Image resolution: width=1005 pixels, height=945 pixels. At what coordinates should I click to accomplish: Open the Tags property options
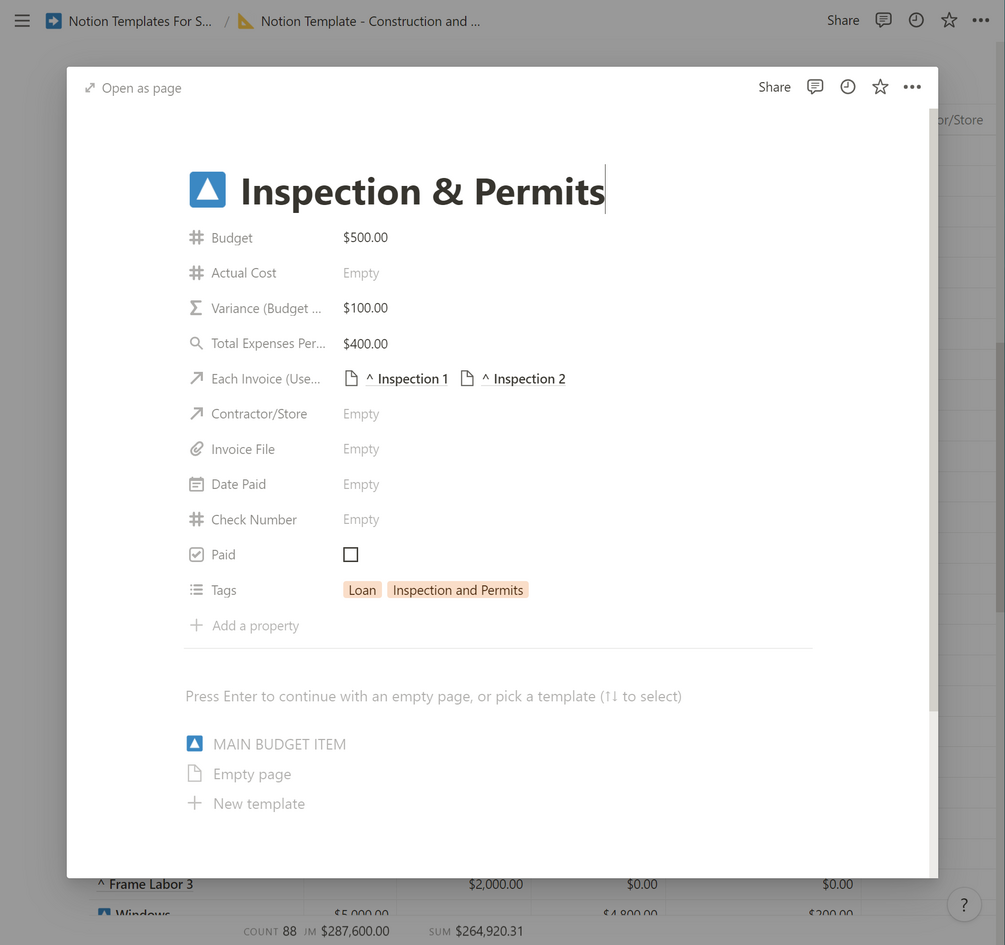[x=223, y=590]
